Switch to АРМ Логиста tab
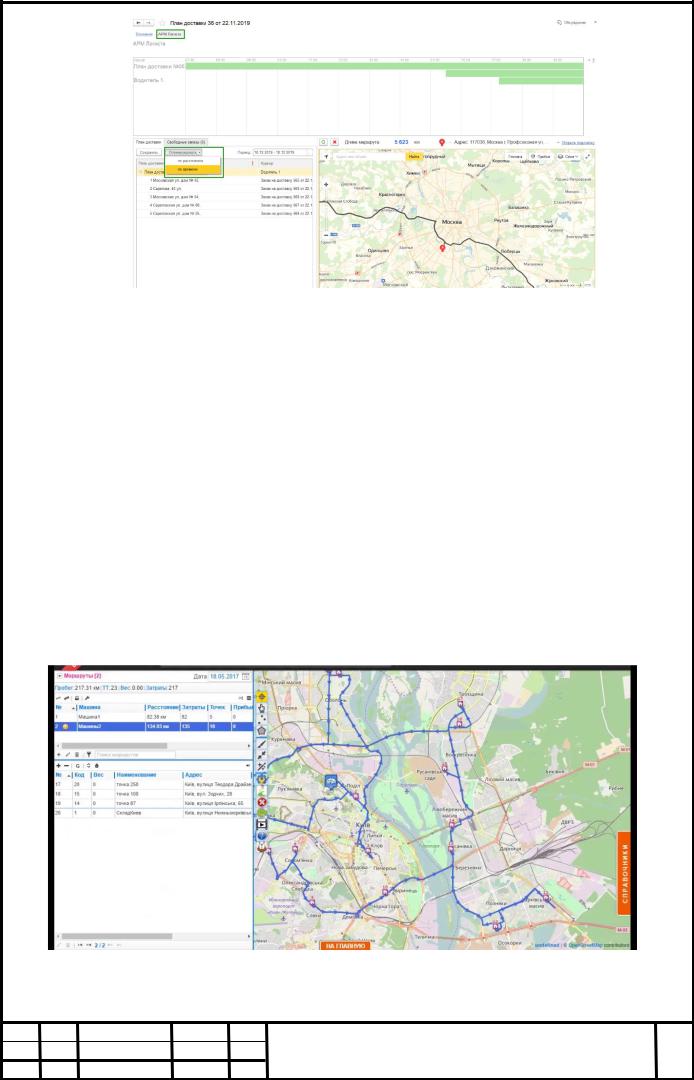Viewport: 694px width, 1080px height. (171, 34)
